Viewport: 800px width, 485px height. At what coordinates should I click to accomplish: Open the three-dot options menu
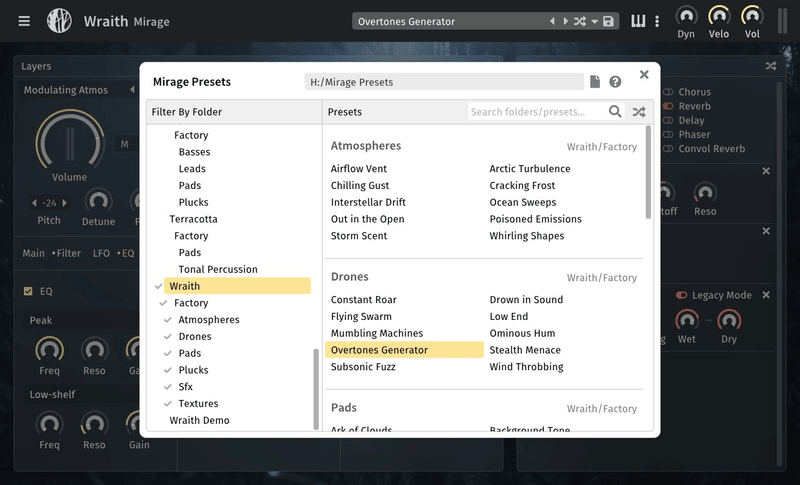click(656, 21)
